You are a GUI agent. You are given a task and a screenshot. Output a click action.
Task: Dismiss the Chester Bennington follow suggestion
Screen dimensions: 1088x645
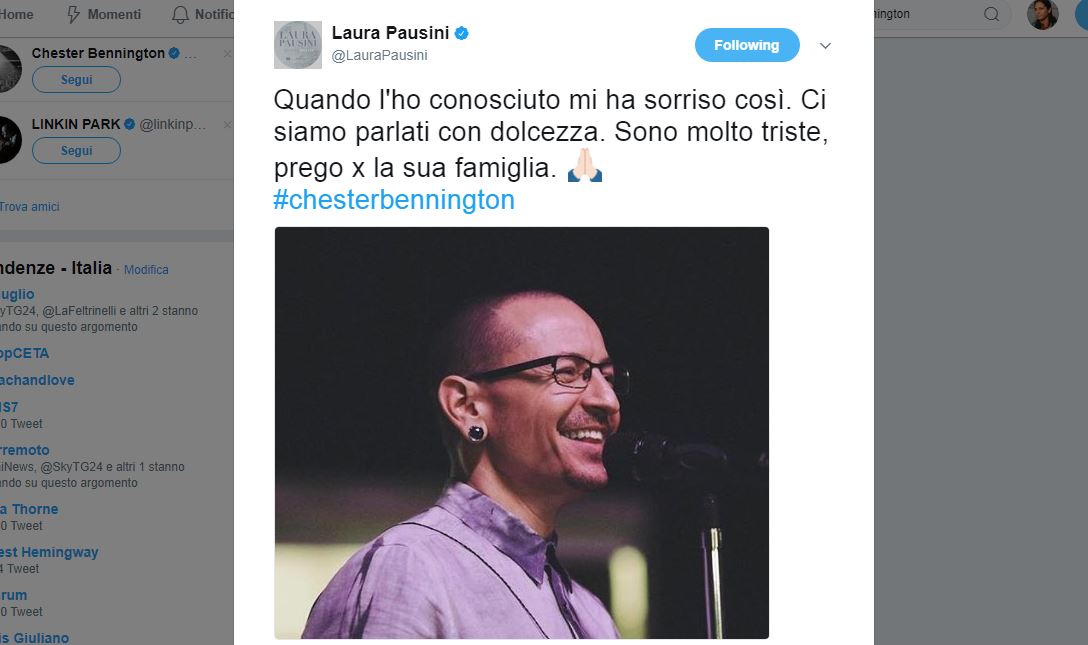[x=228, y=53]
